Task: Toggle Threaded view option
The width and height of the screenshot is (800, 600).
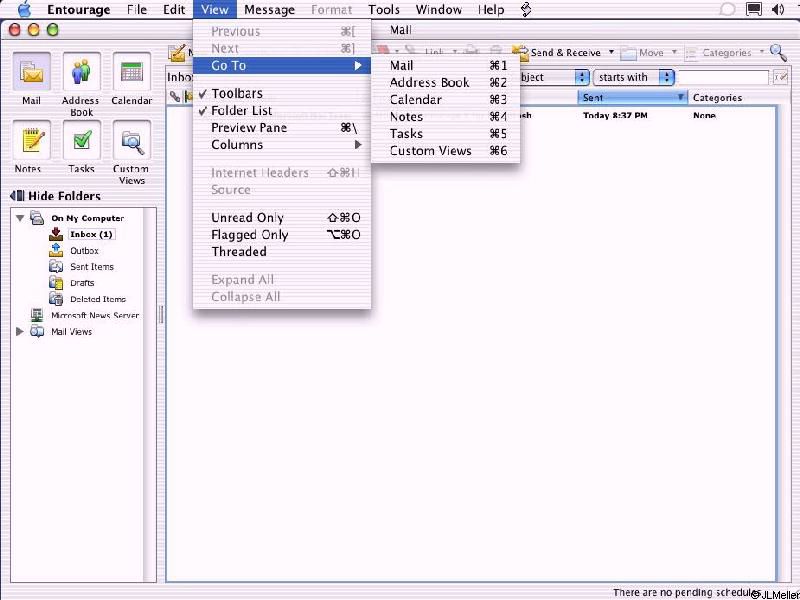Action: click(x=282, y=252)
